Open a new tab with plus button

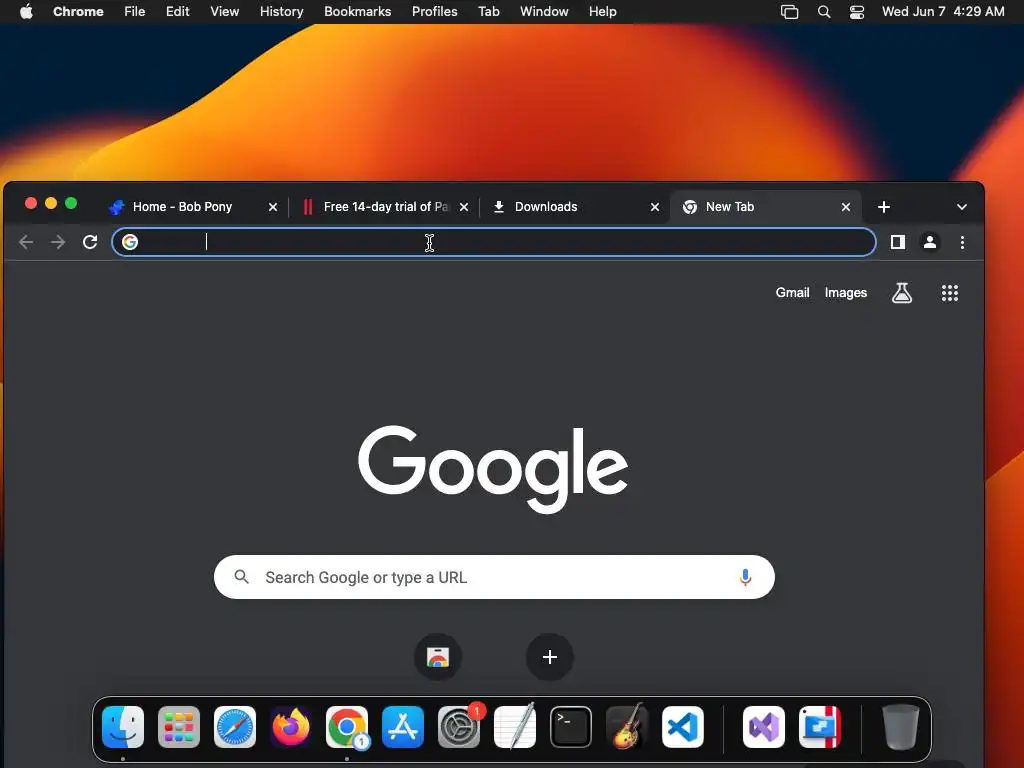click(884, 207)
